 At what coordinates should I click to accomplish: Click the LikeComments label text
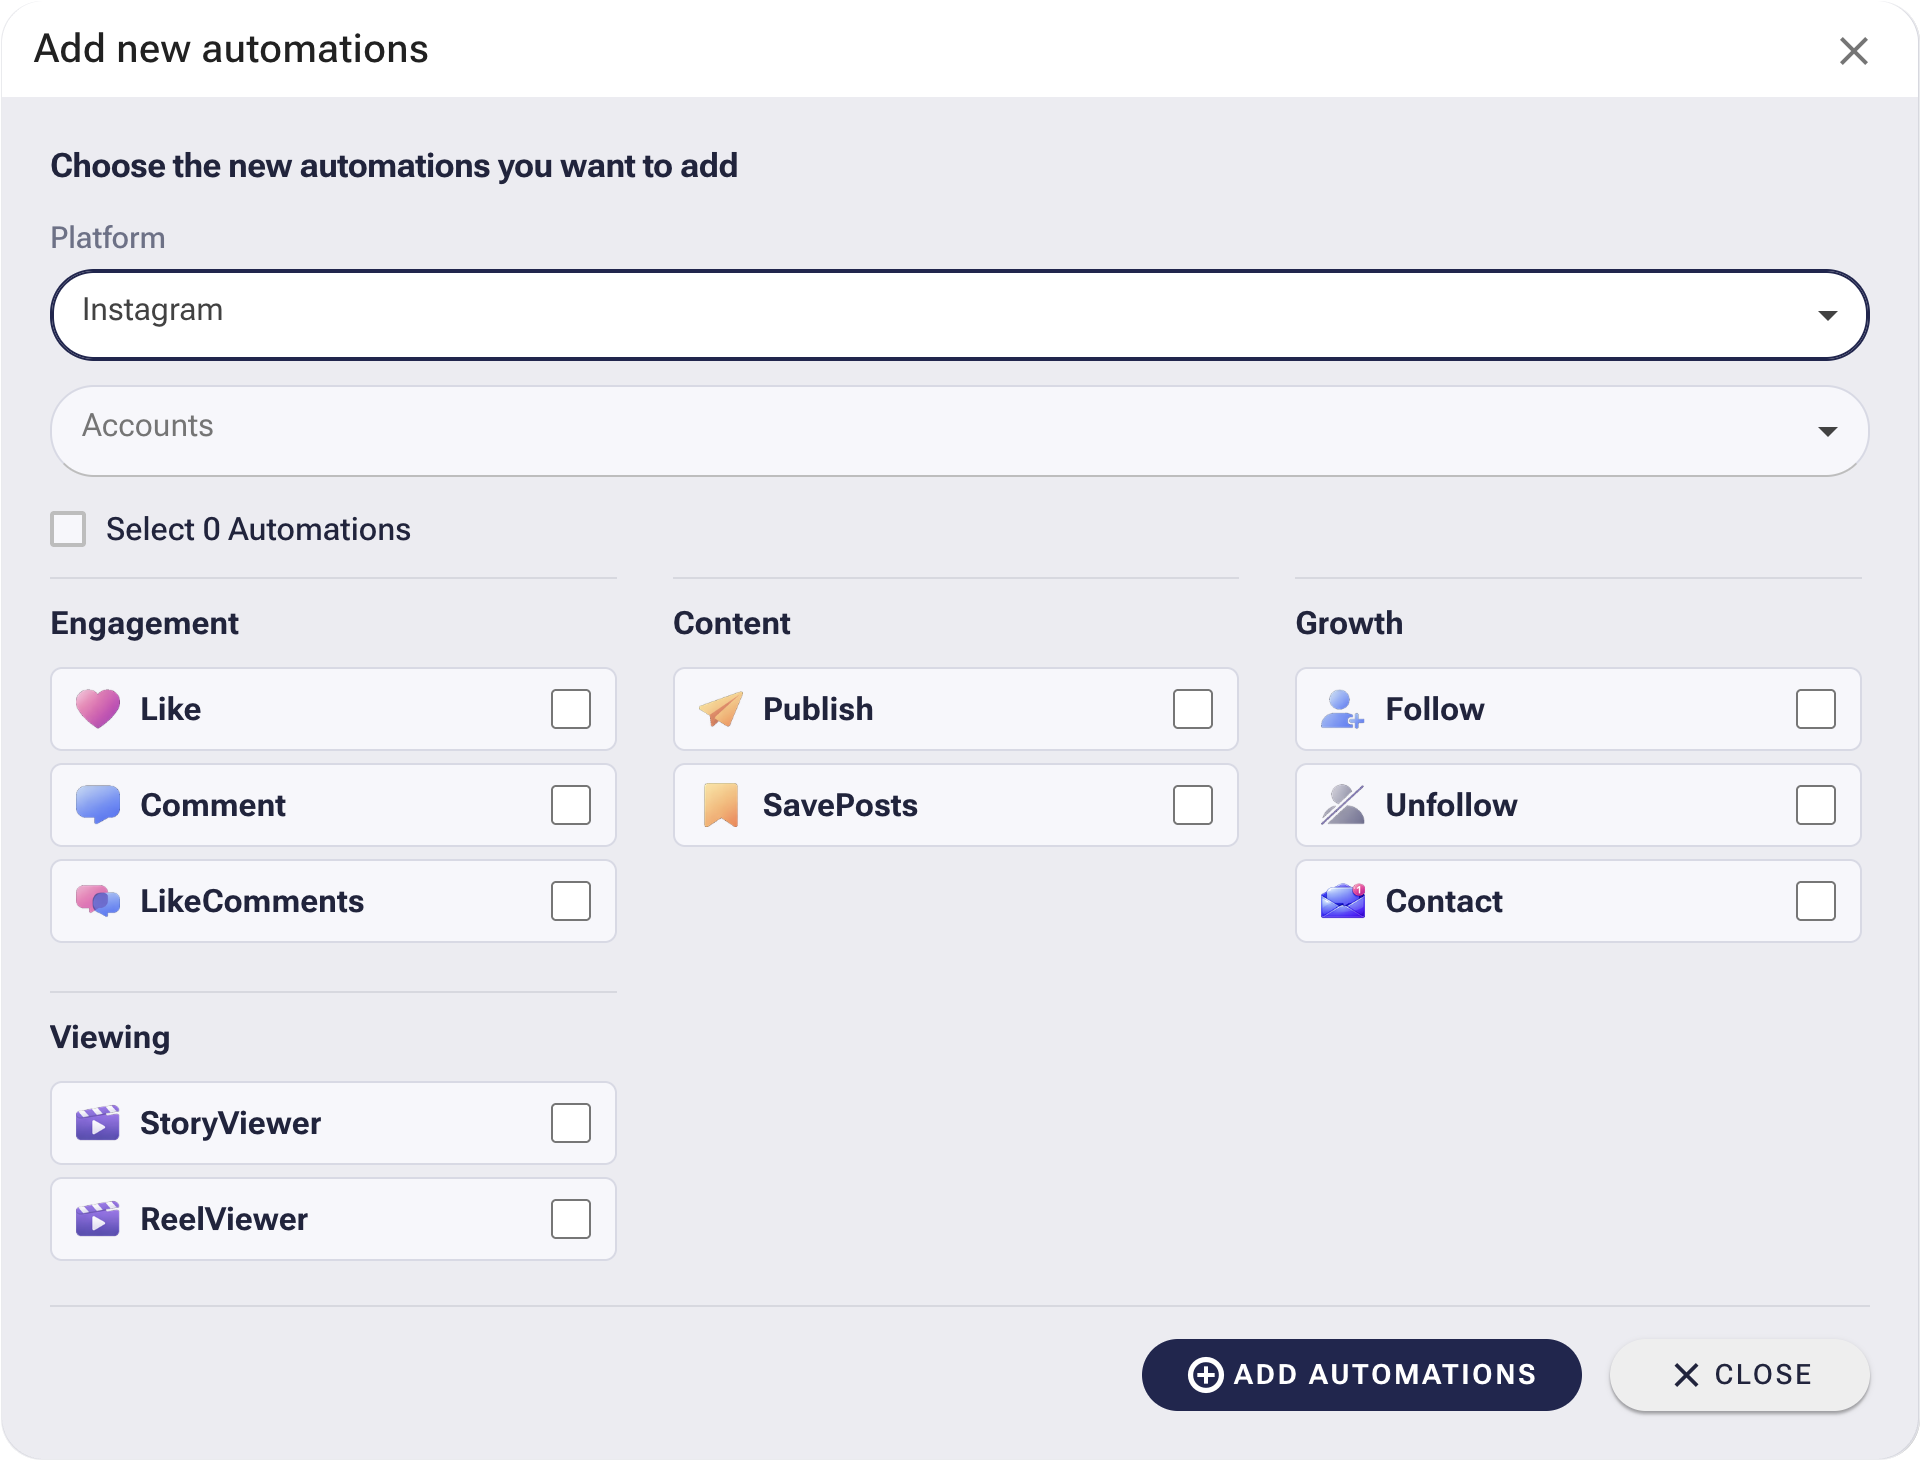pos(252,901)
